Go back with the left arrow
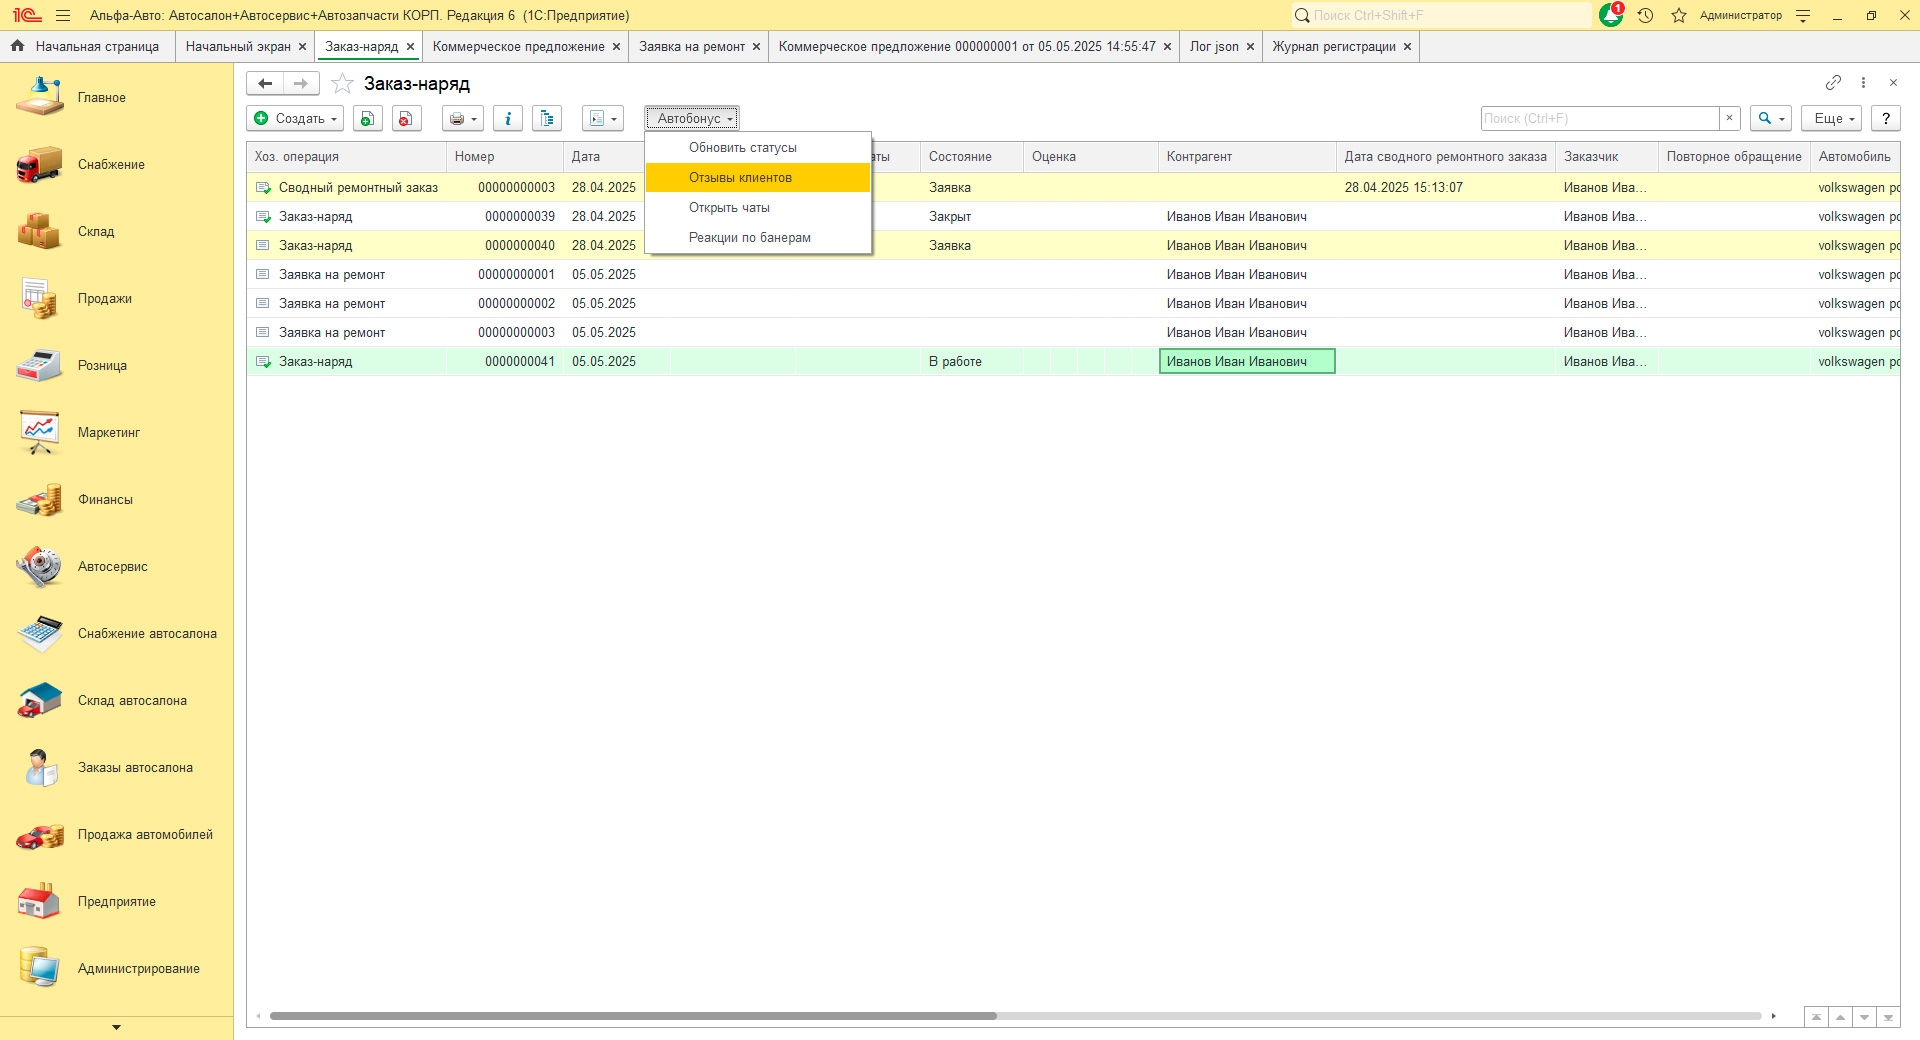 coord(265,83)
